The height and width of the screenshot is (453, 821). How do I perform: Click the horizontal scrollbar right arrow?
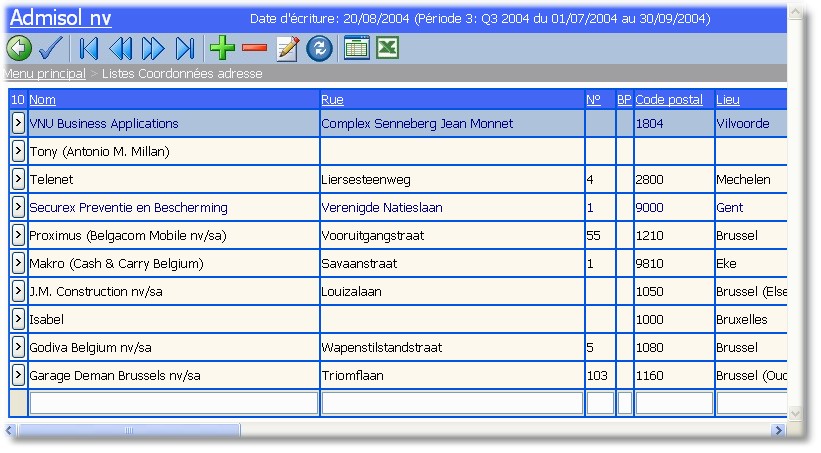pos(779,430)
